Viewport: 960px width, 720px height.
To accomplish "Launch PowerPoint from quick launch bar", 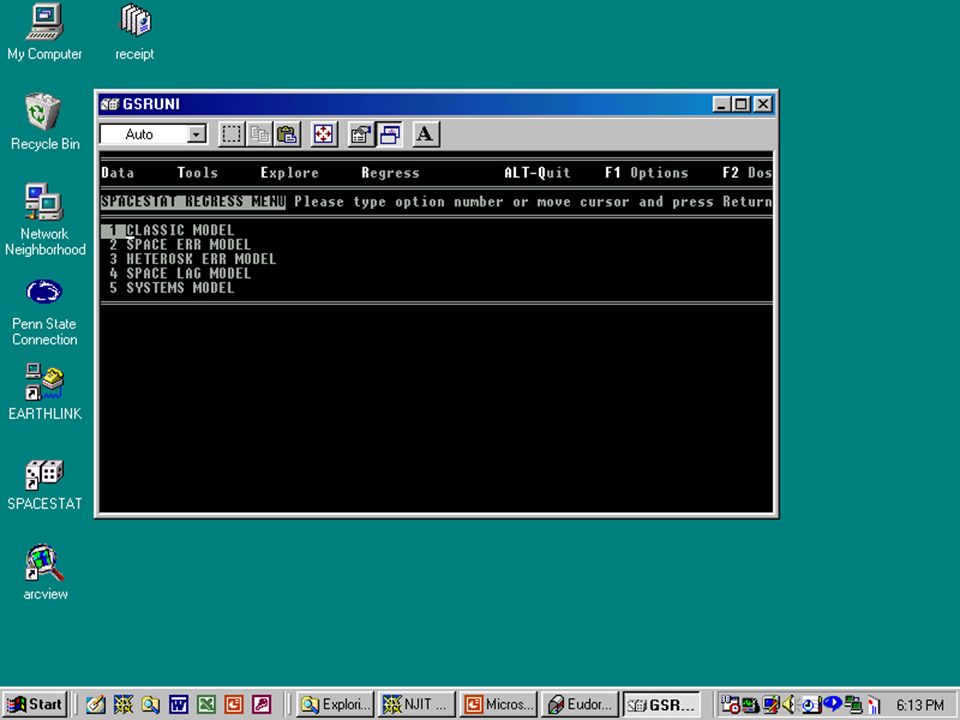I will pyautogui.click(x=234, y=705).
